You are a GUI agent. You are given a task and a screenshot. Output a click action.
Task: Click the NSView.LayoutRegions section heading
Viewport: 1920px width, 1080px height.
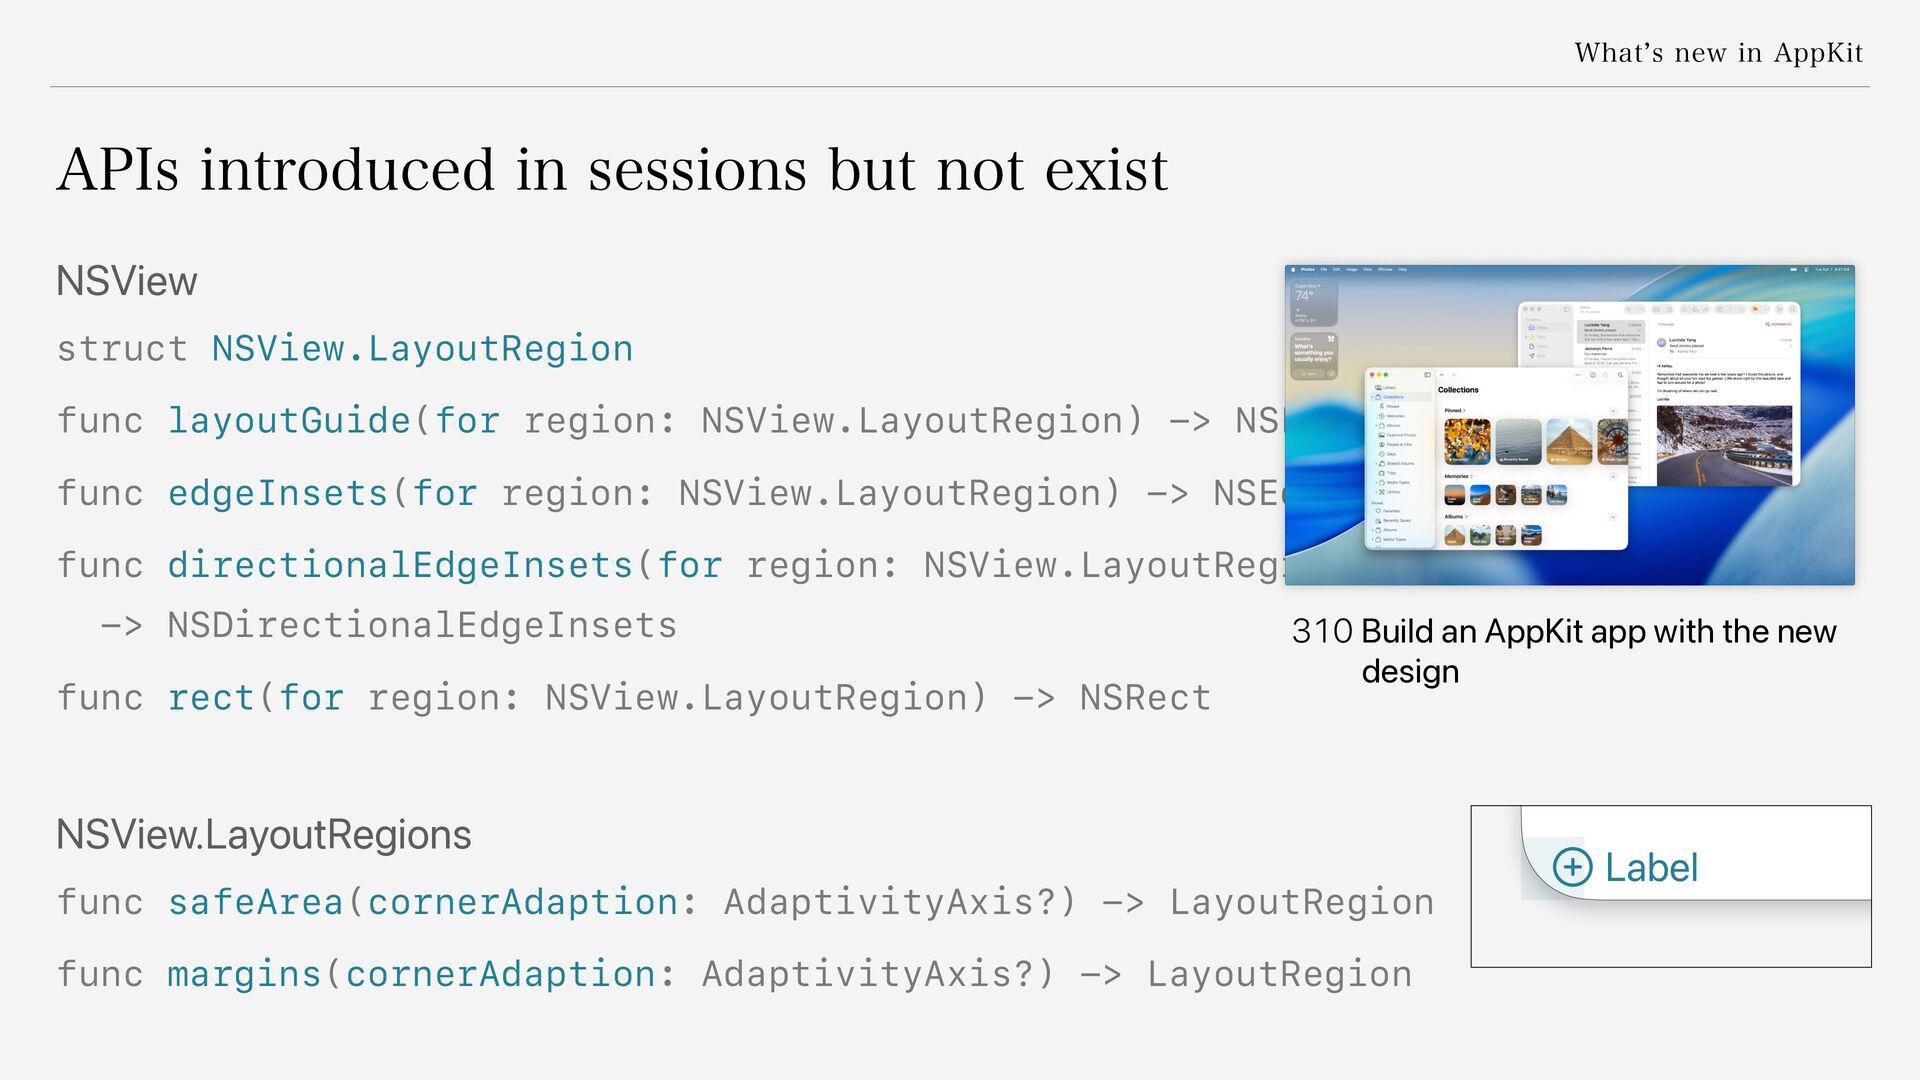[x=263, y=835]
